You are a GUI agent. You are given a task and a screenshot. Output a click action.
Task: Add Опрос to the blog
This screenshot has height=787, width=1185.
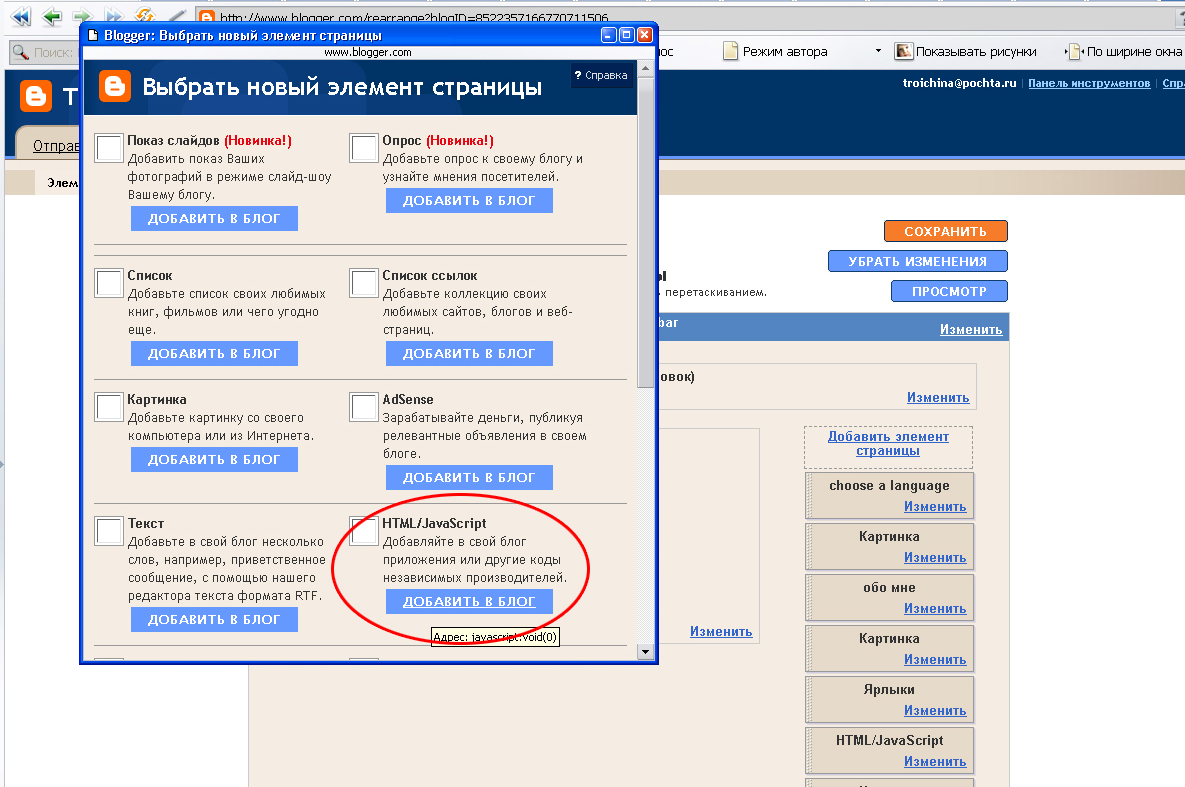[x=469, y=200]
